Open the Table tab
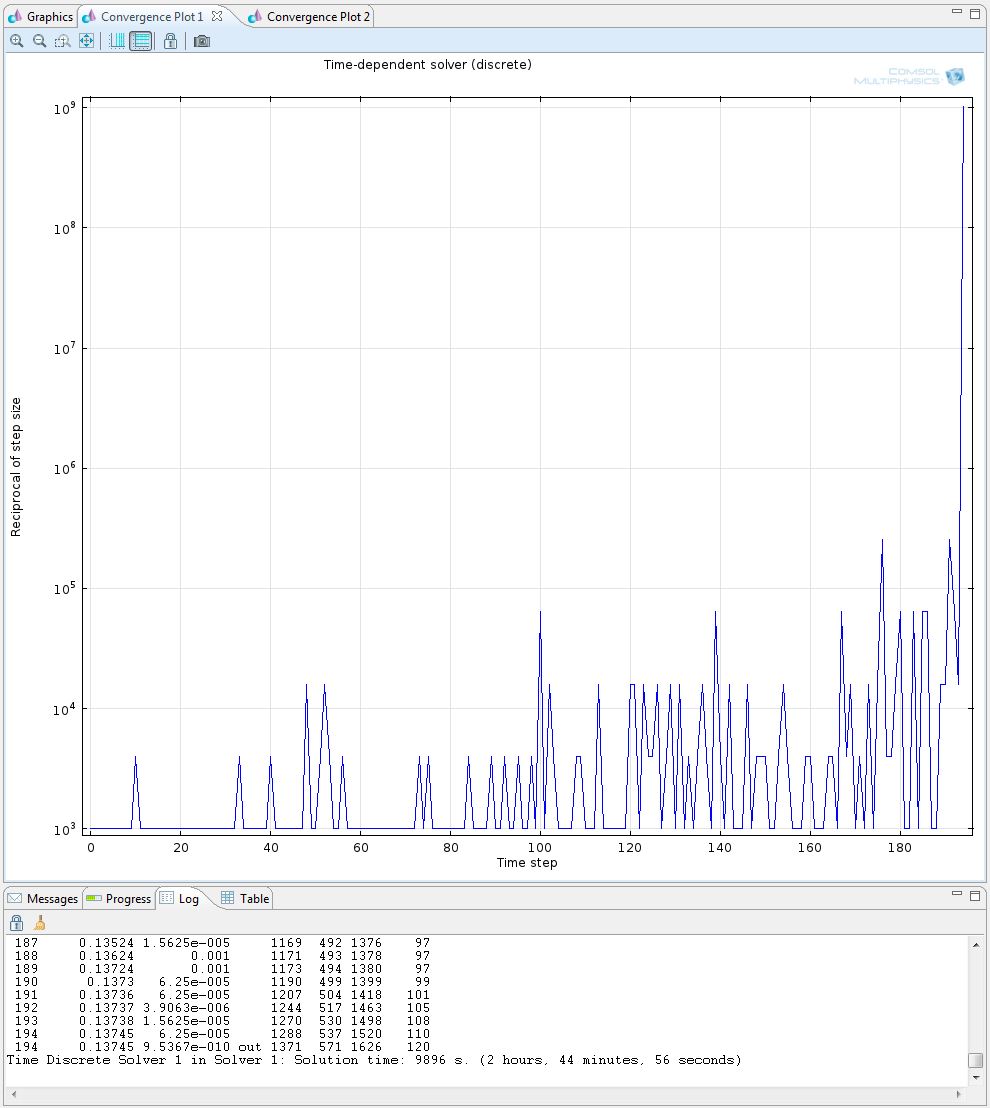 pos(245,898)
